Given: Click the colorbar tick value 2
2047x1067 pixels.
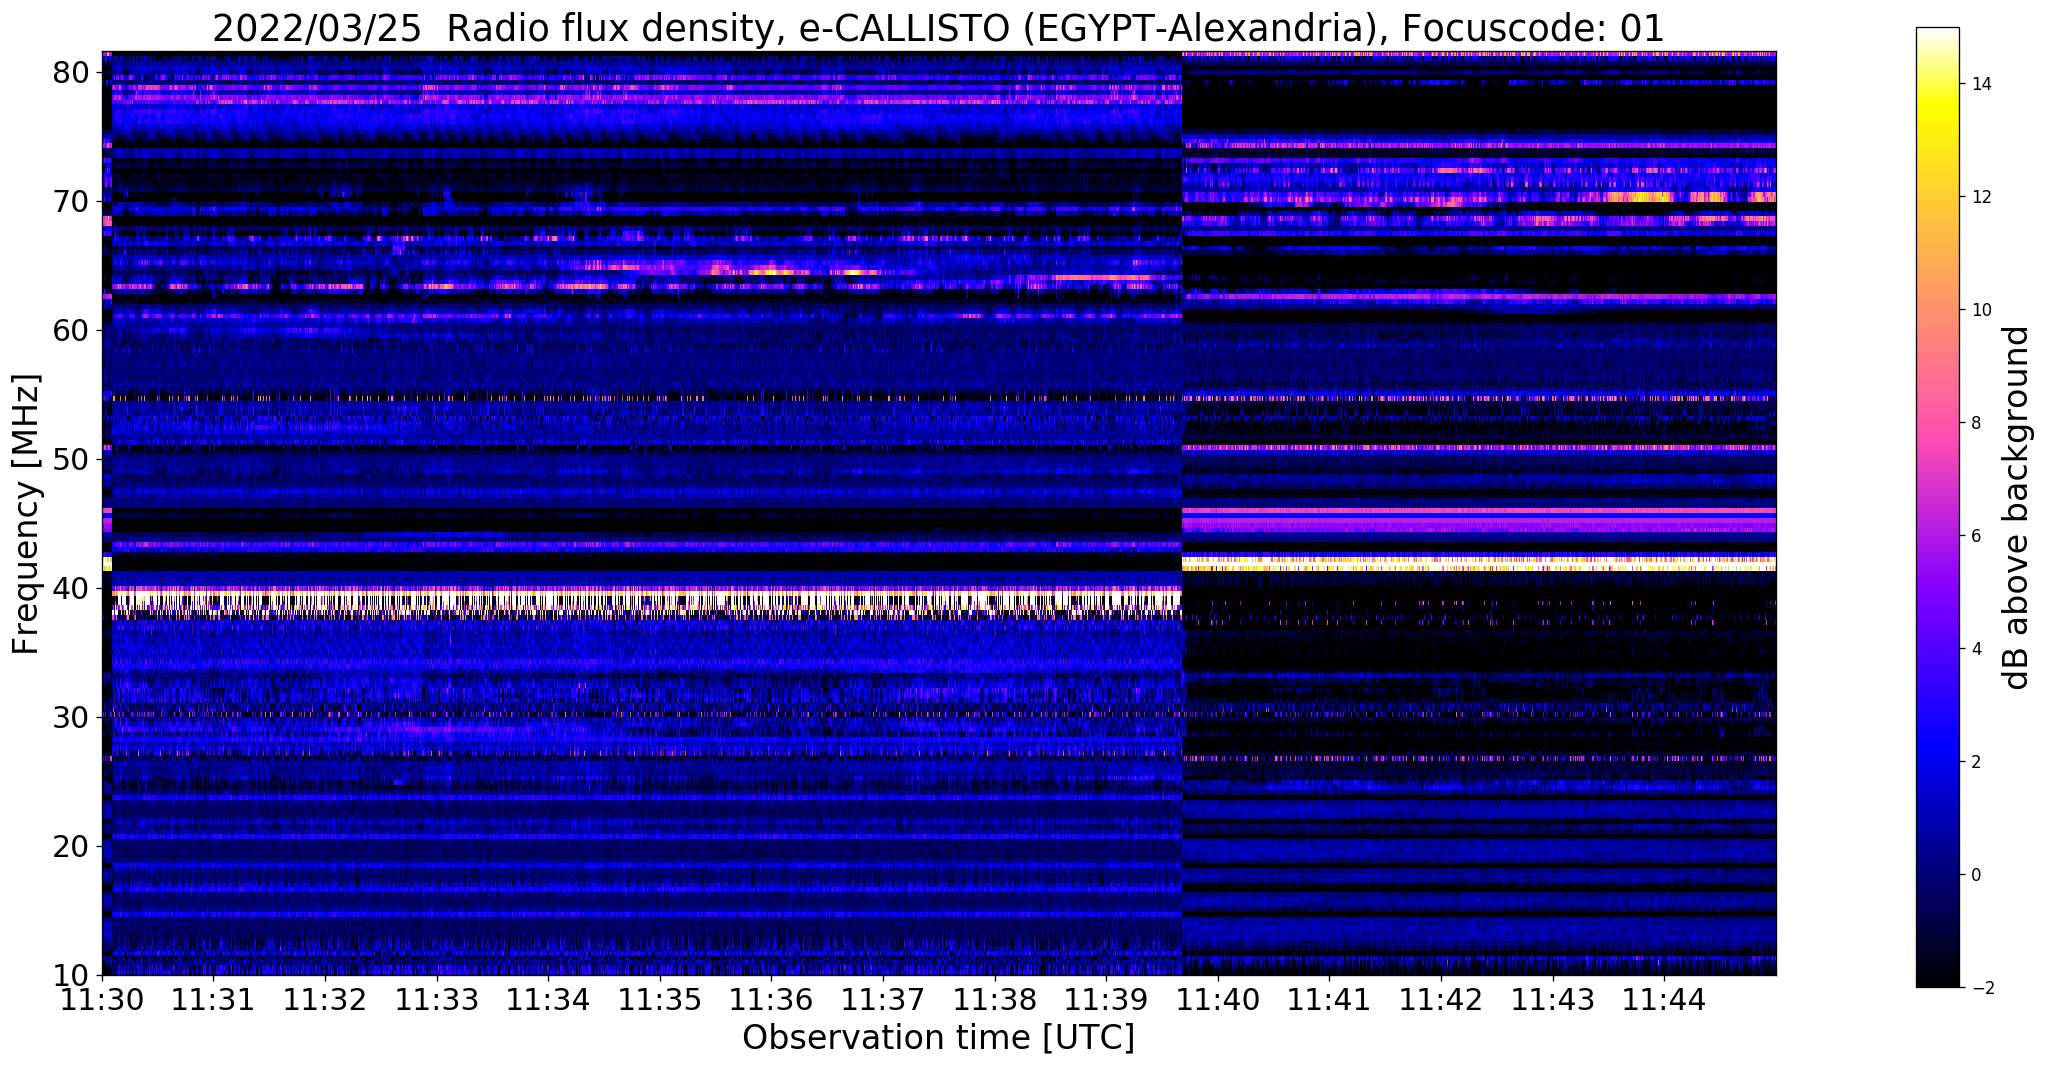Looking at the screenshot, I should [x=1975, y=762].
